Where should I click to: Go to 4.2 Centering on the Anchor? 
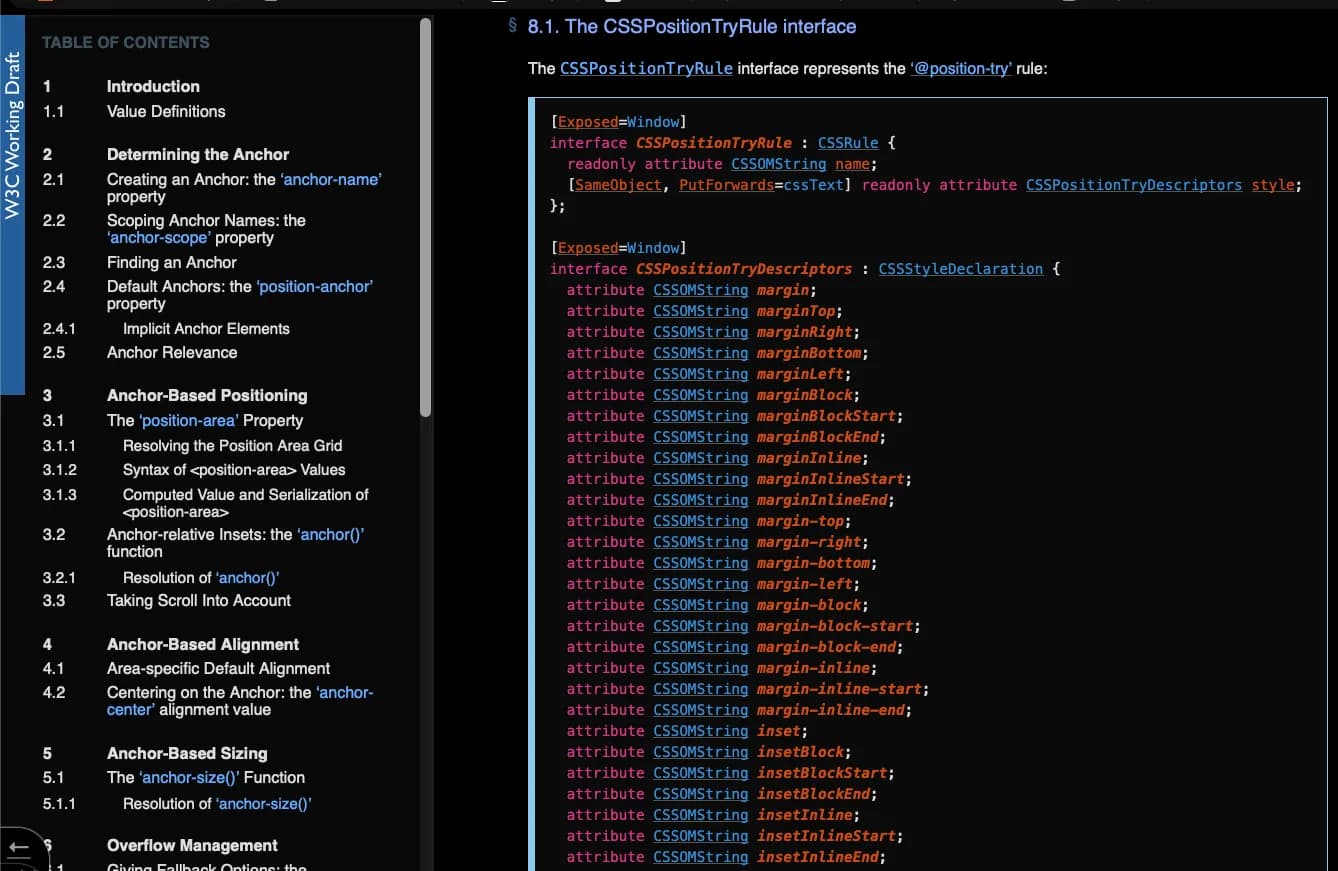[240, 700]
